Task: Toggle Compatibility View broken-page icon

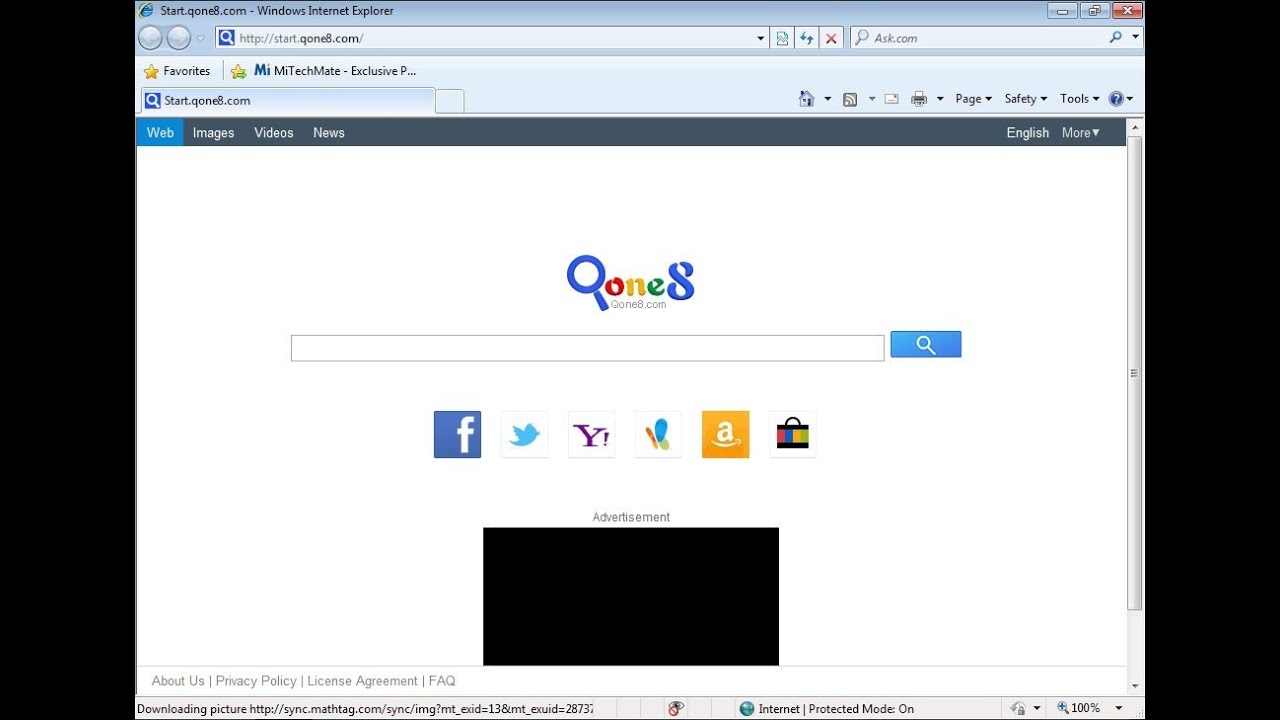Action: click(782, 38)
